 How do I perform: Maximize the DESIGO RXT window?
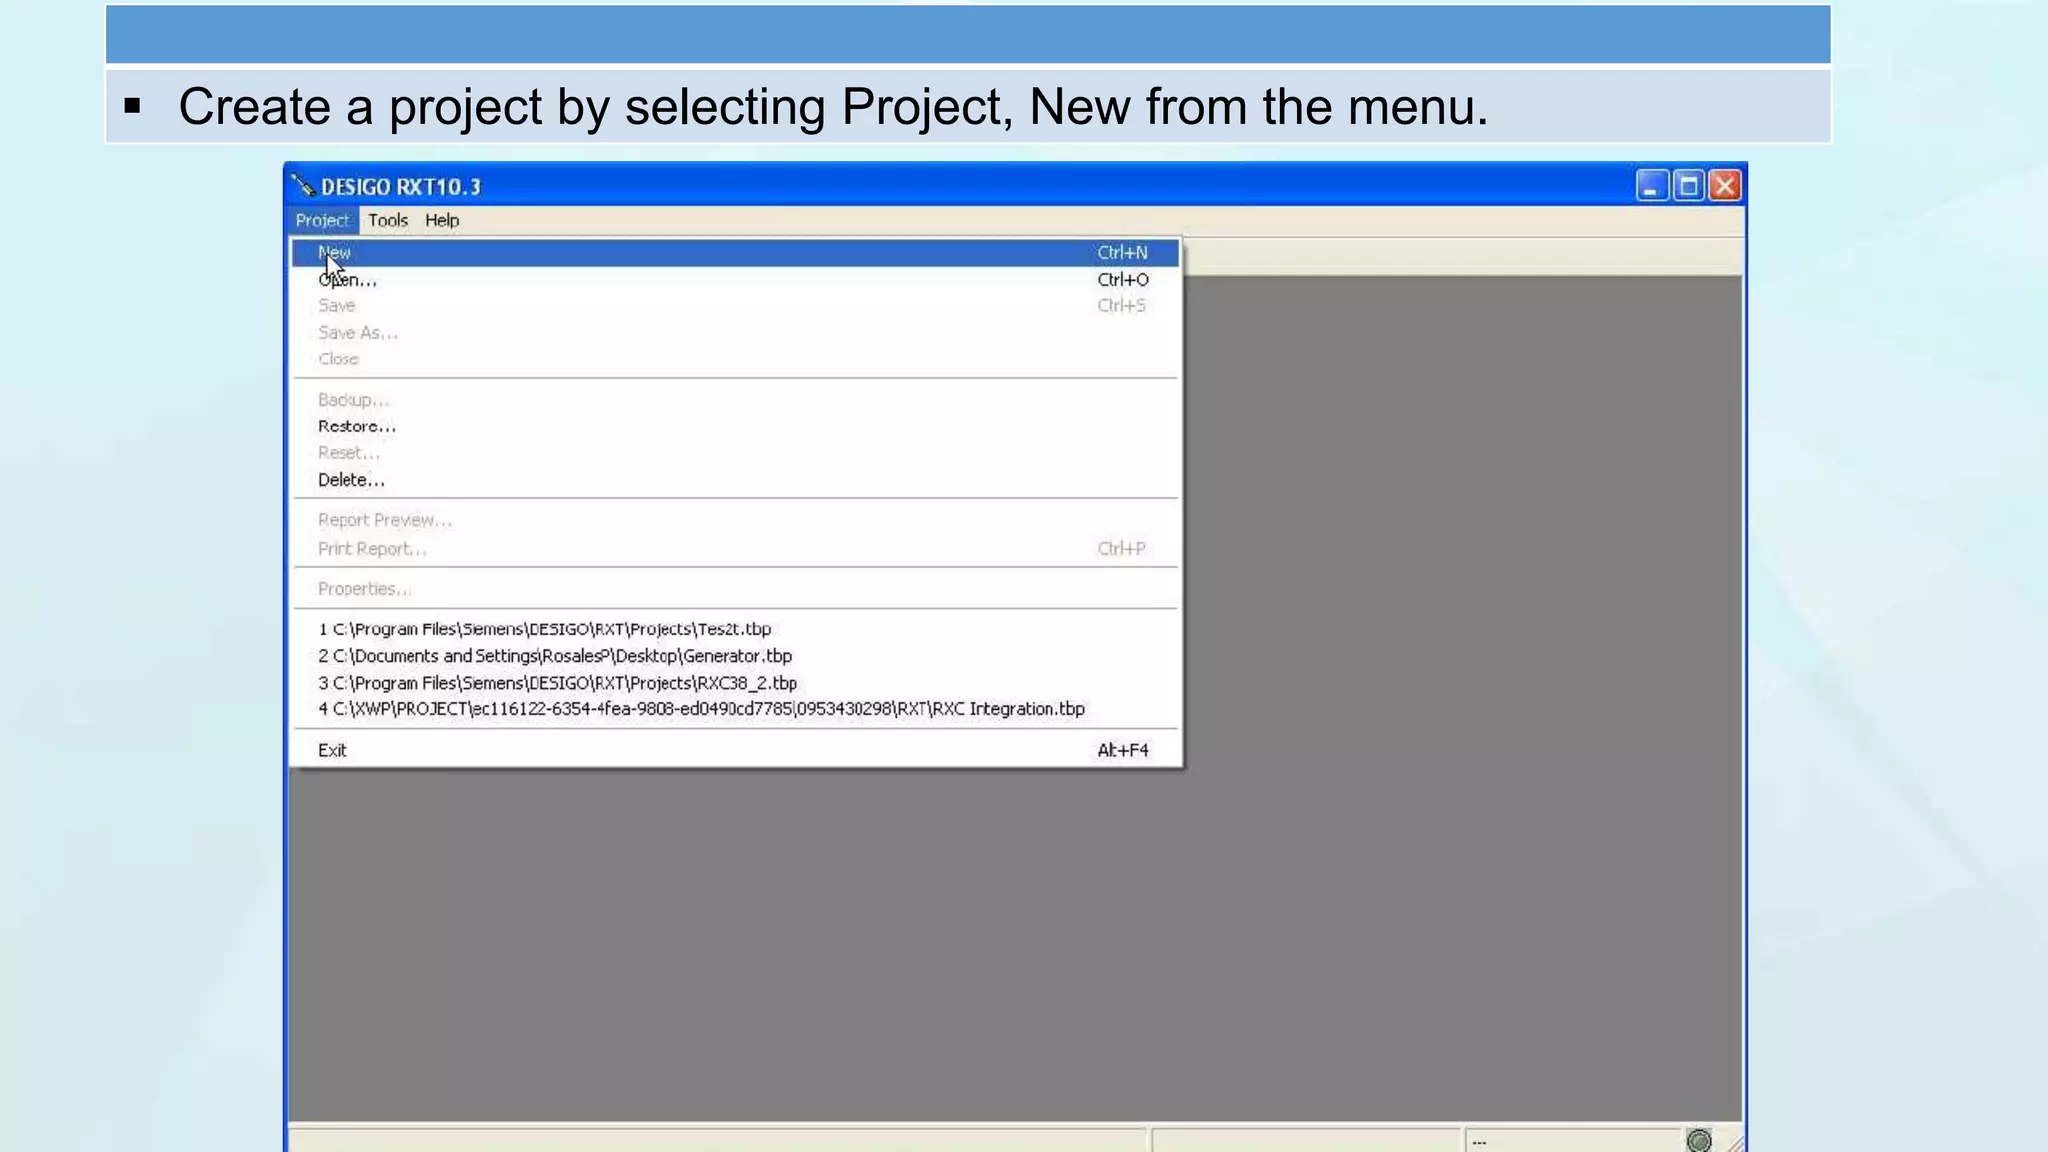coord(1688,186)
